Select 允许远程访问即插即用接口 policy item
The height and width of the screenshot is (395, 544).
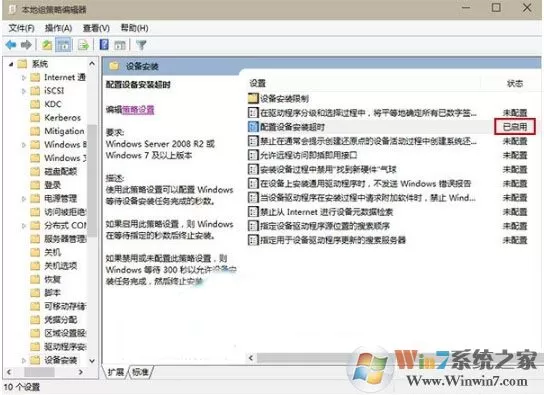click(308, 155)
